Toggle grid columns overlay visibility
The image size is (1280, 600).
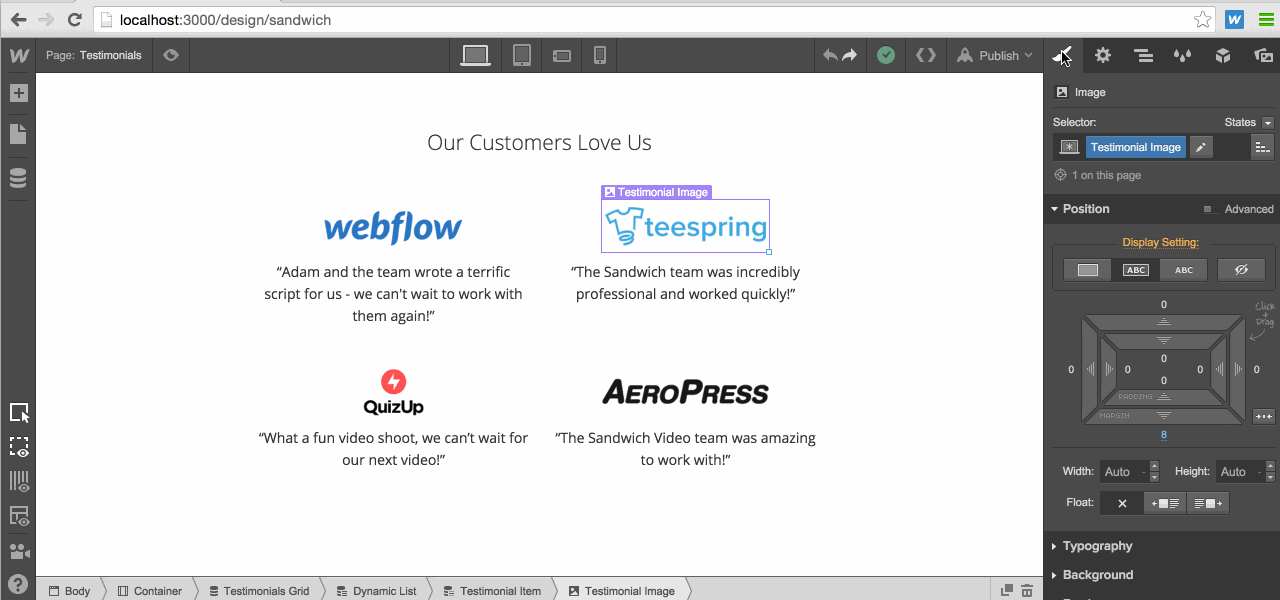(x=18, y=481)
